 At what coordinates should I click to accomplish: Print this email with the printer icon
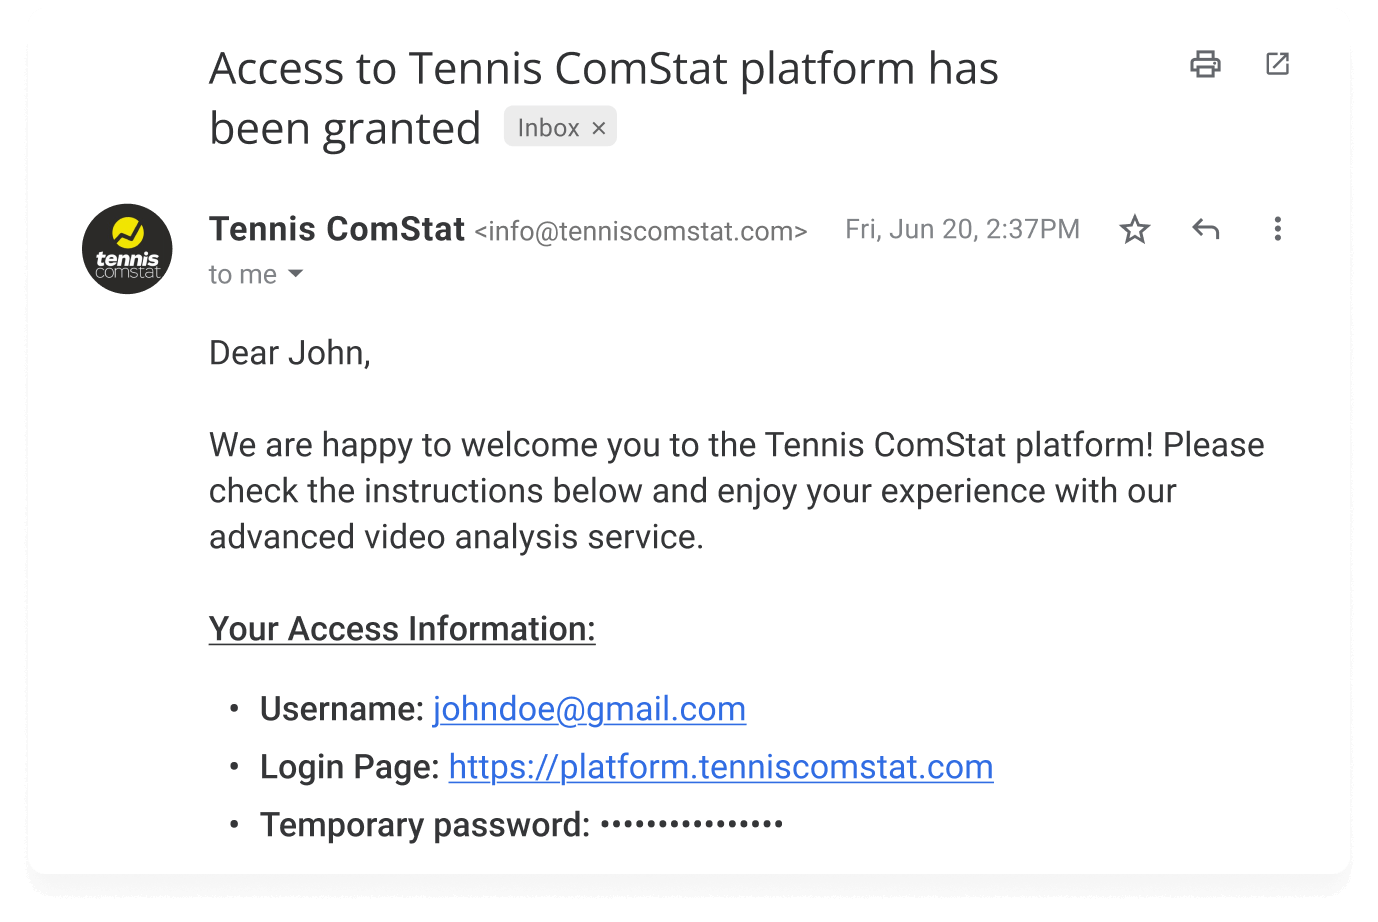1205,64
